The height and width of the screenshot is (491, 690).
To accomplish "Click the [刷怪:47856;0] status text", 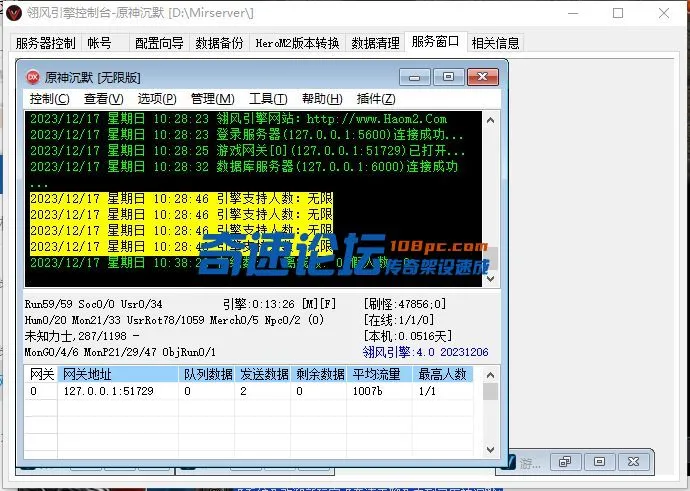I will click(405, 304).
